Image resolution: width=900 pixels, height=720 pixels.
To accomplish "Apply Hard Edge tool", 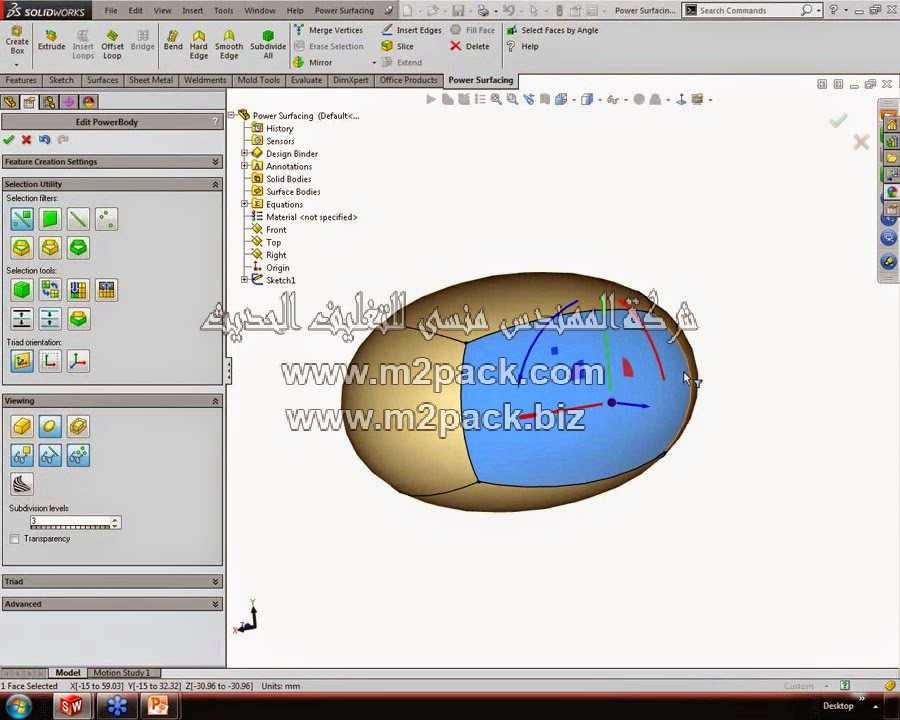I will [199, 45].
